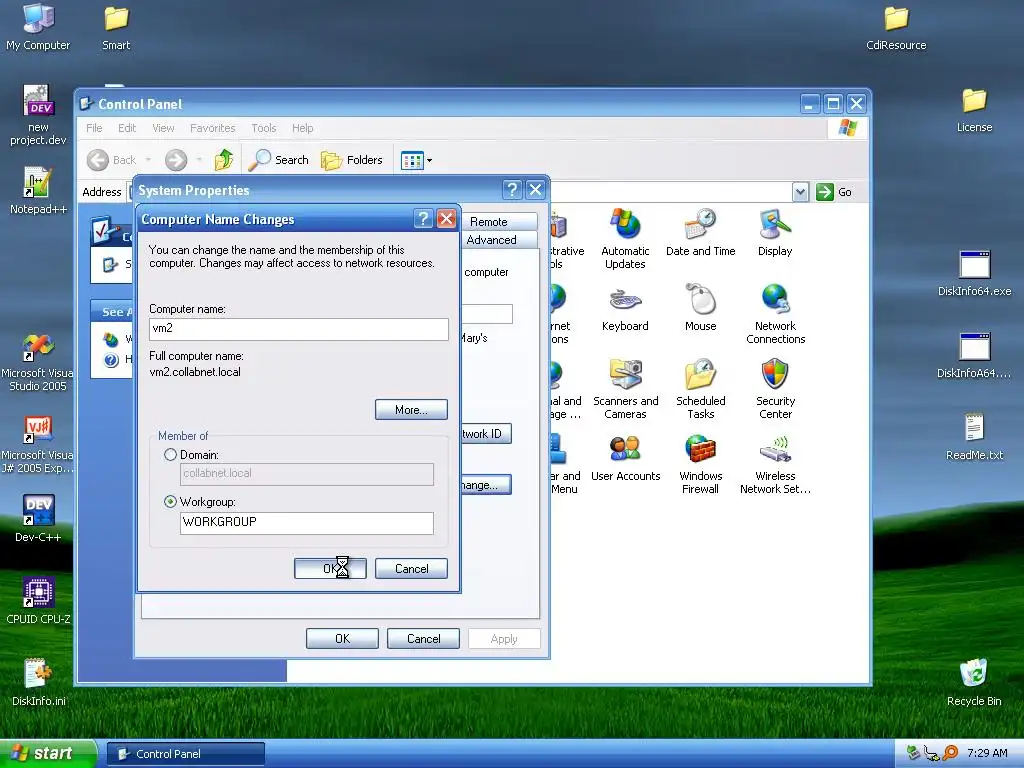The image size is (1024, 768).
Task: Click Cancel in System Properties
Action: coord(423,639)
